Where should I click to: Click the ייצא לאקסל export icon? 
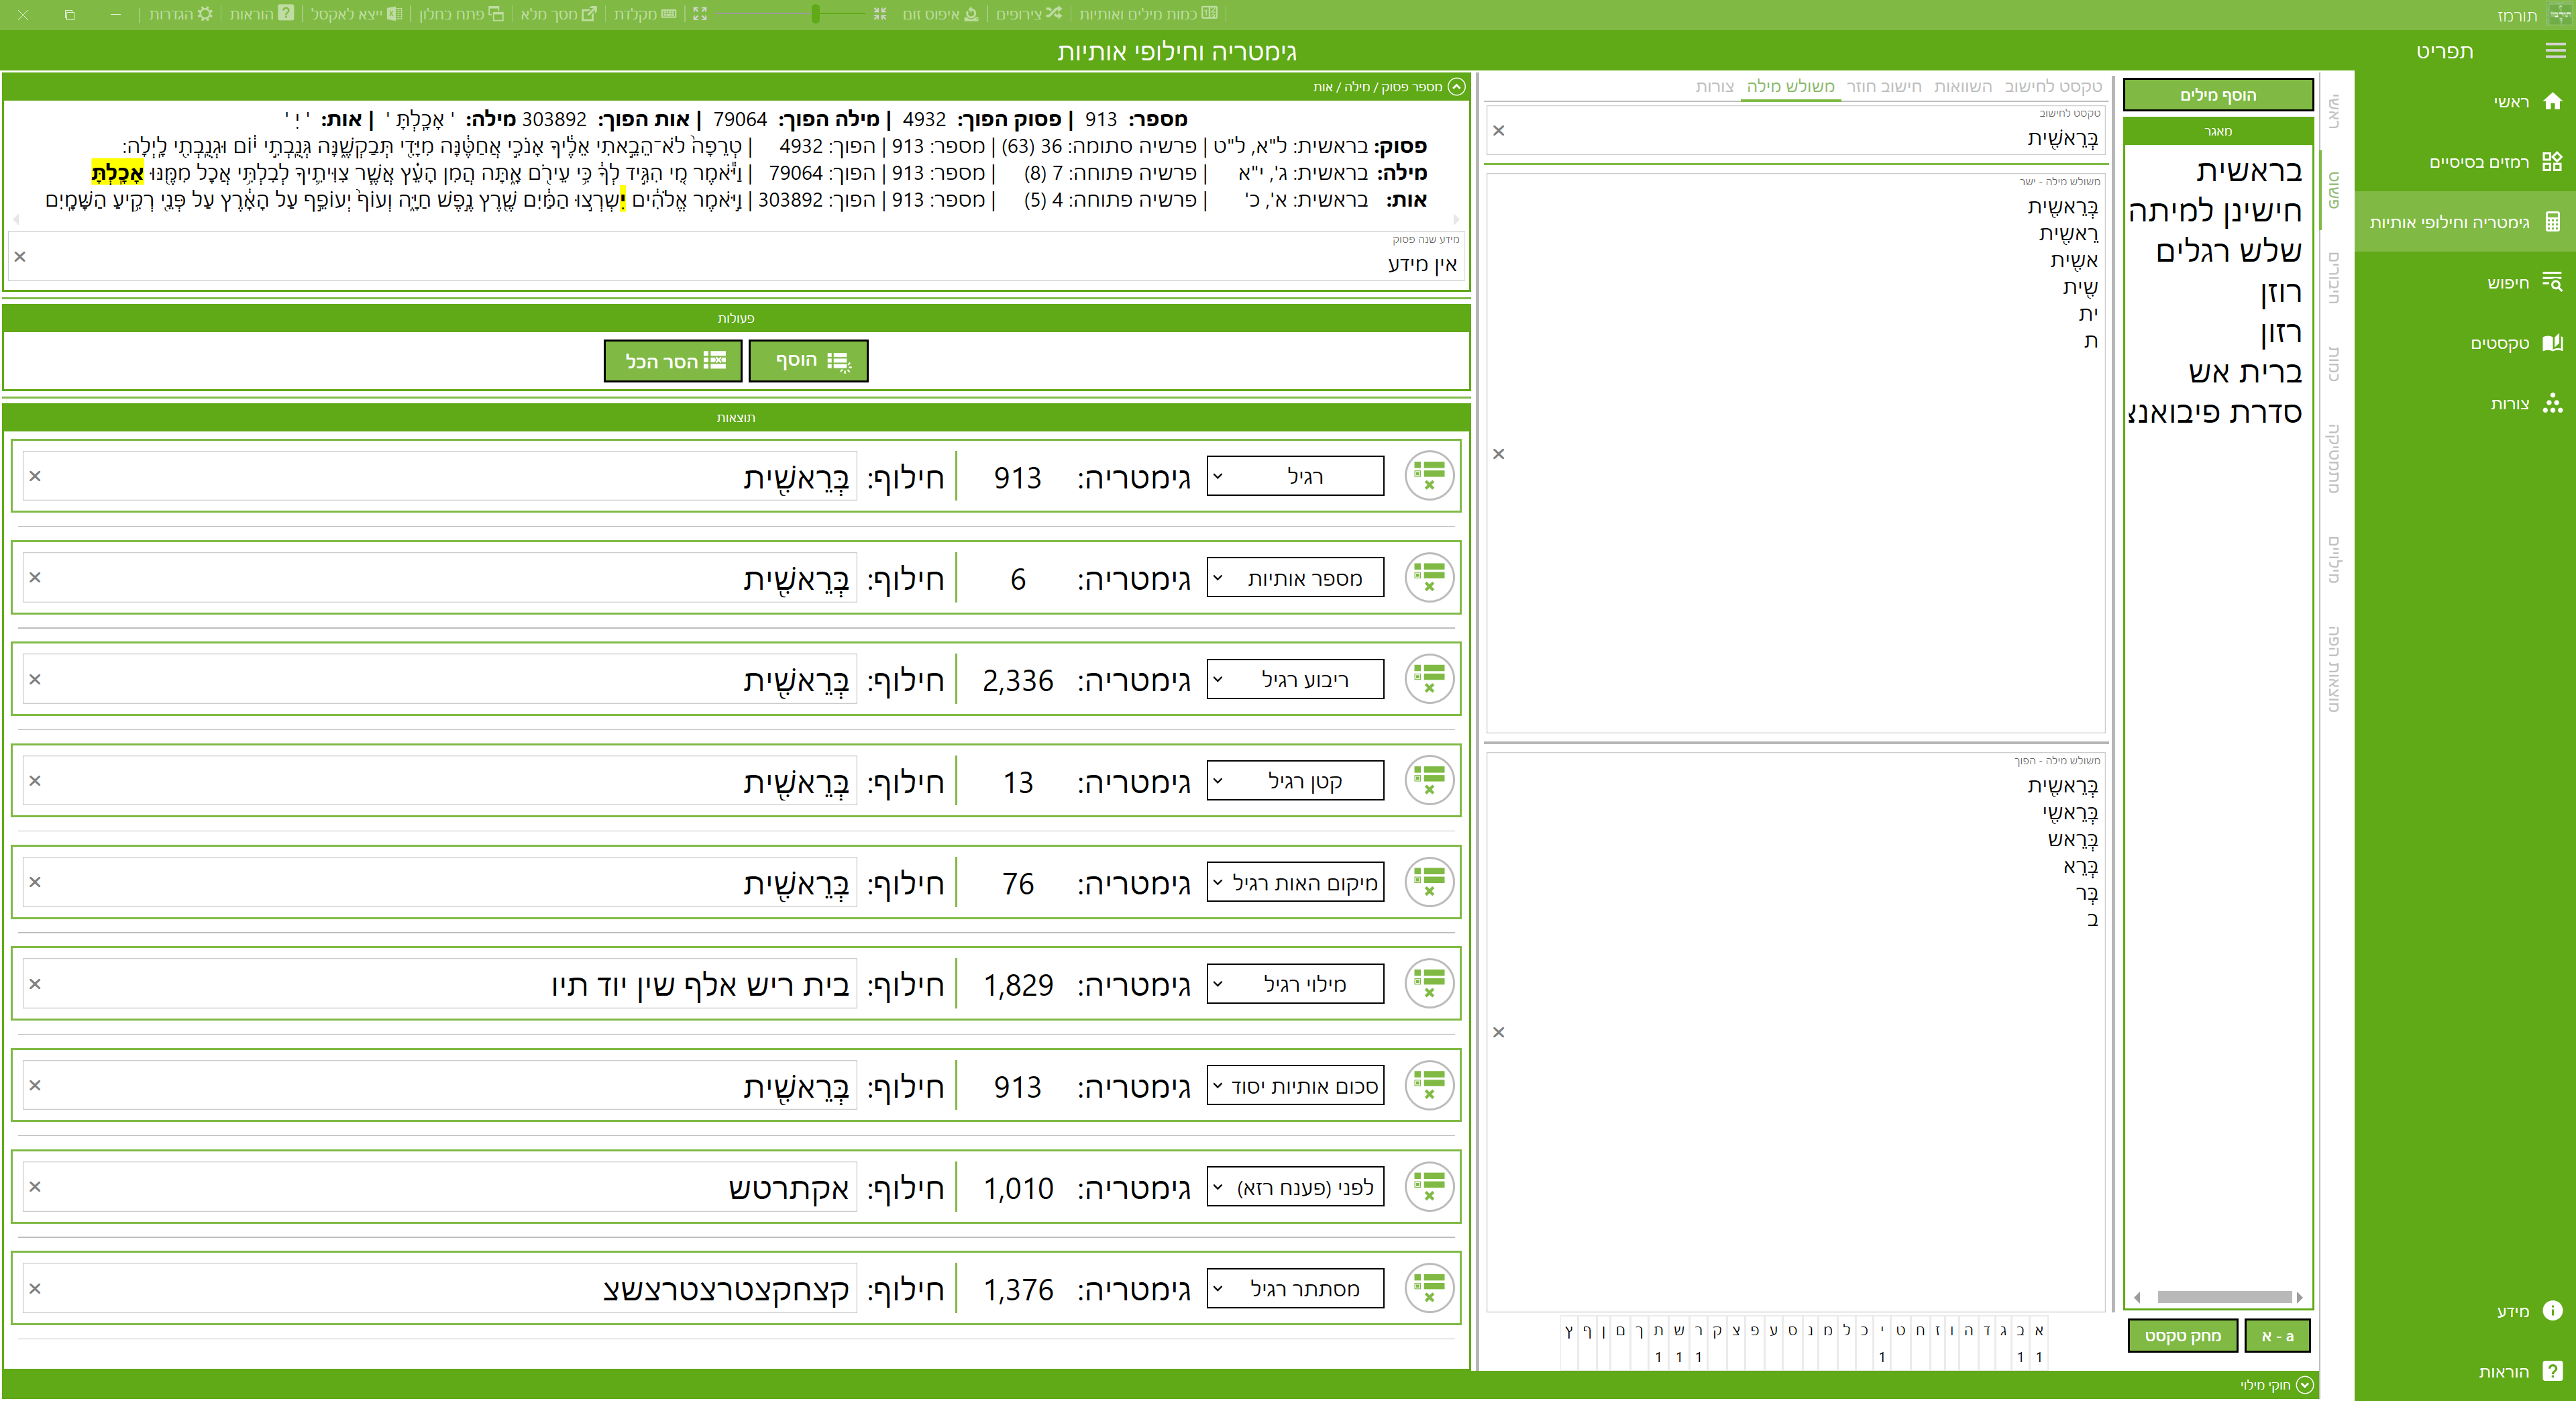(394, 14)
